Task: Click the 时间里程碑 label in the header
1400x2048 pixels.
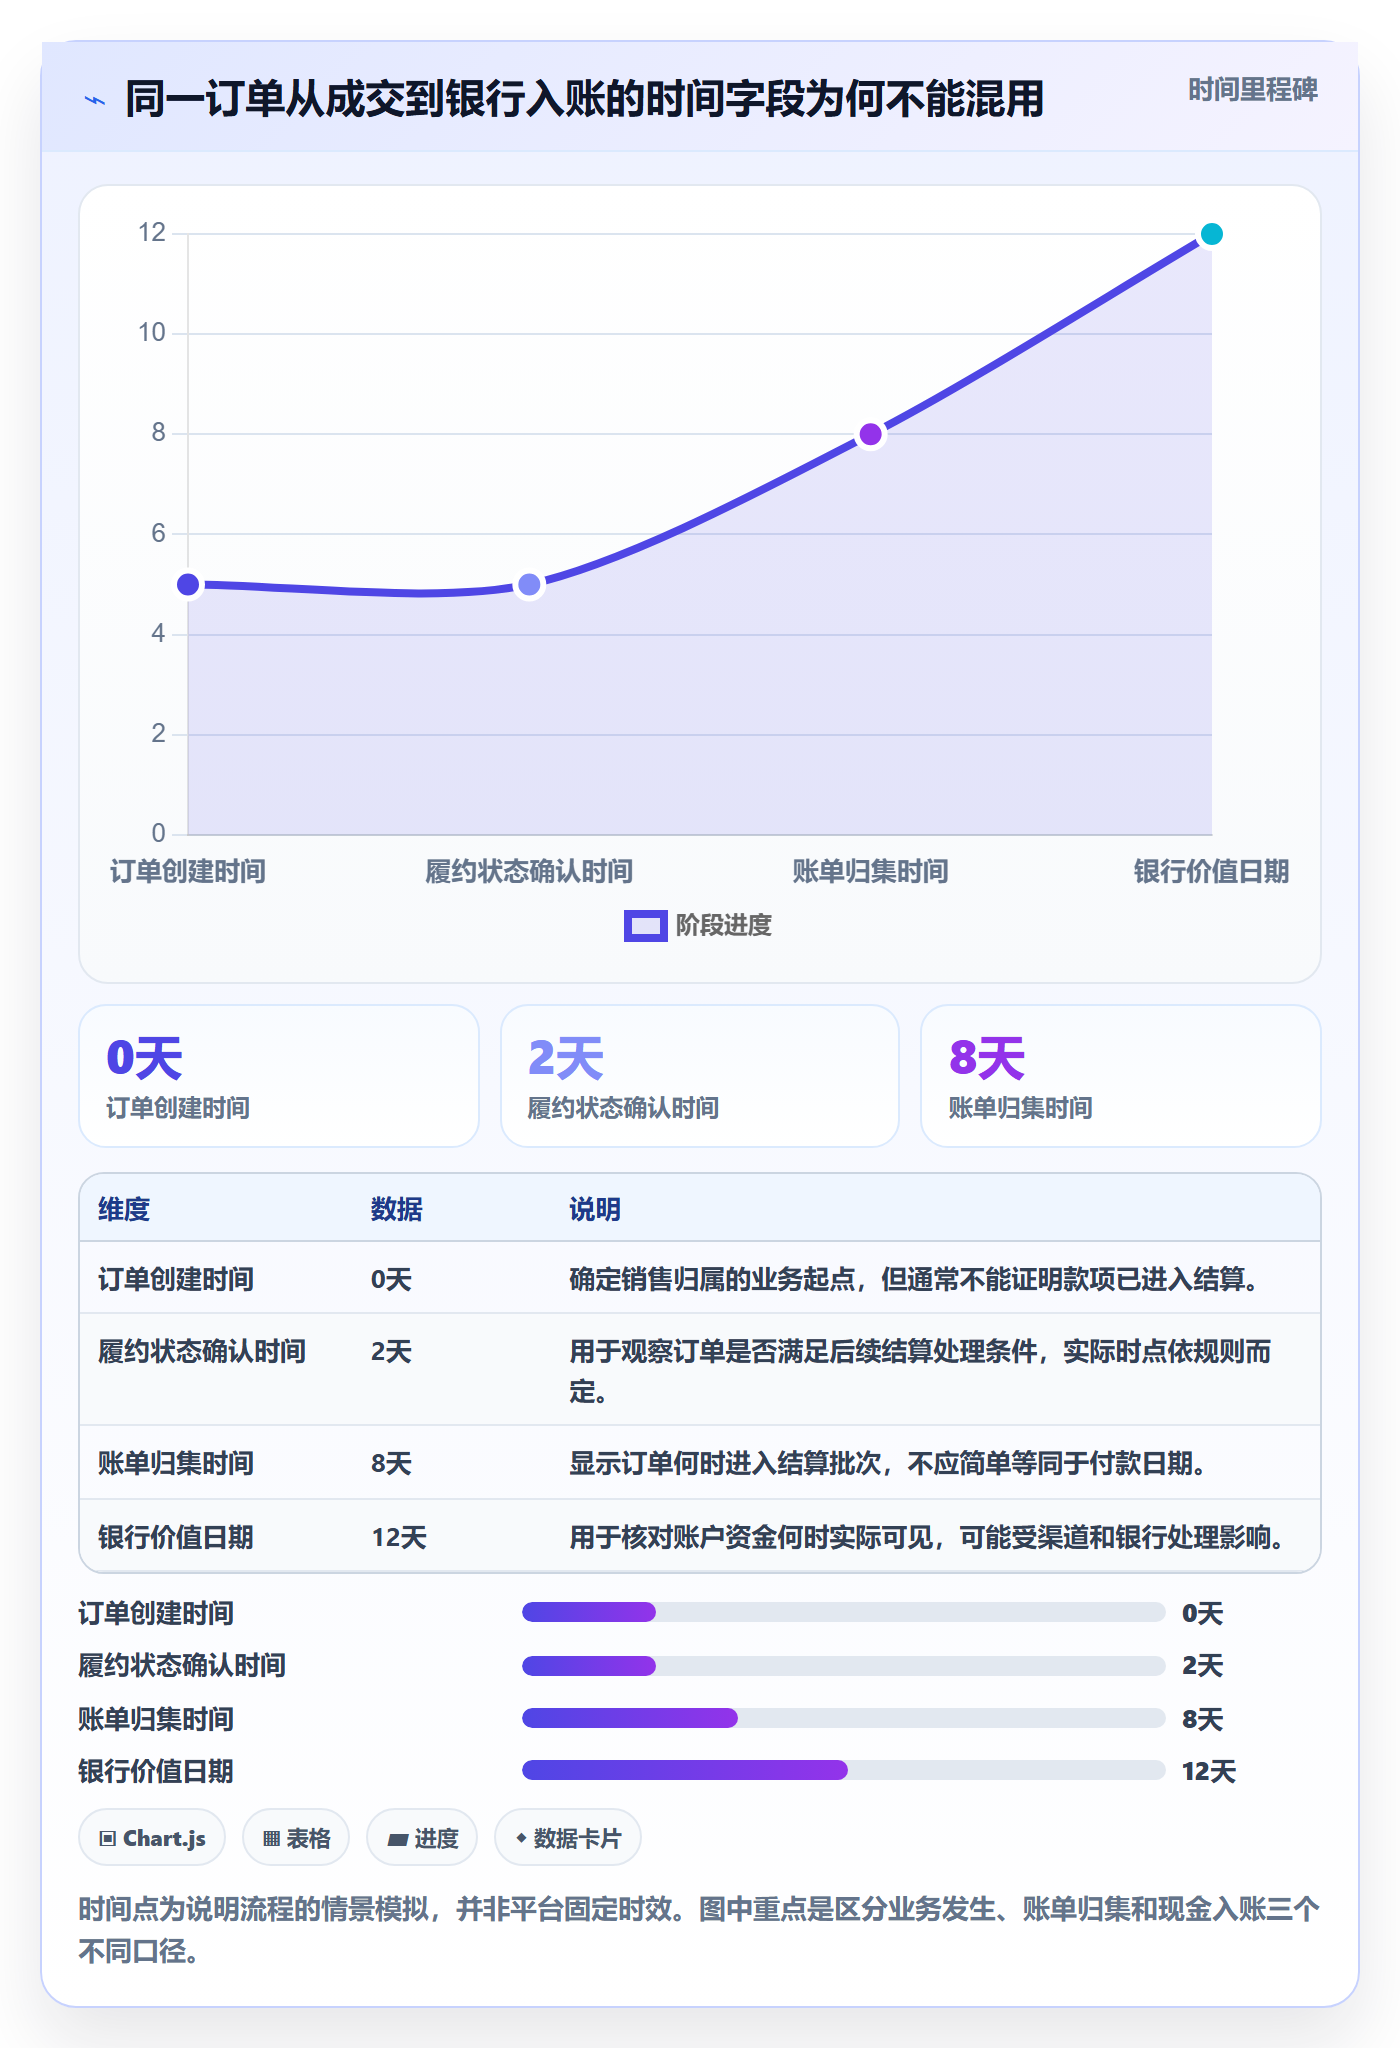Action: [1253, 90]
